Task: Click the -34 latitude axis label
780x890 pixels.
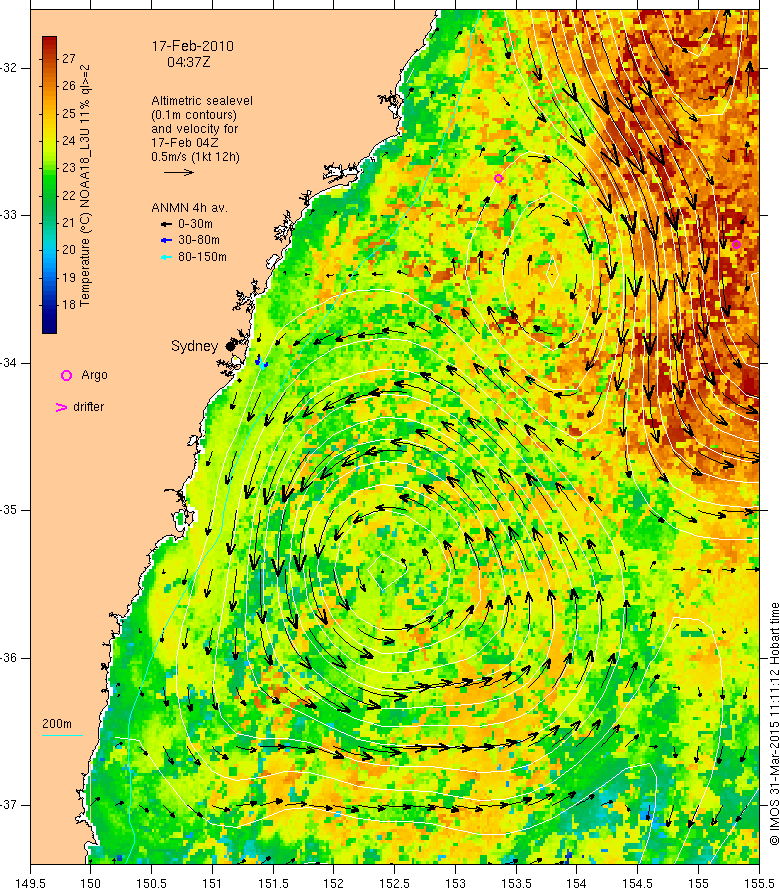Action: coord(9,363)
